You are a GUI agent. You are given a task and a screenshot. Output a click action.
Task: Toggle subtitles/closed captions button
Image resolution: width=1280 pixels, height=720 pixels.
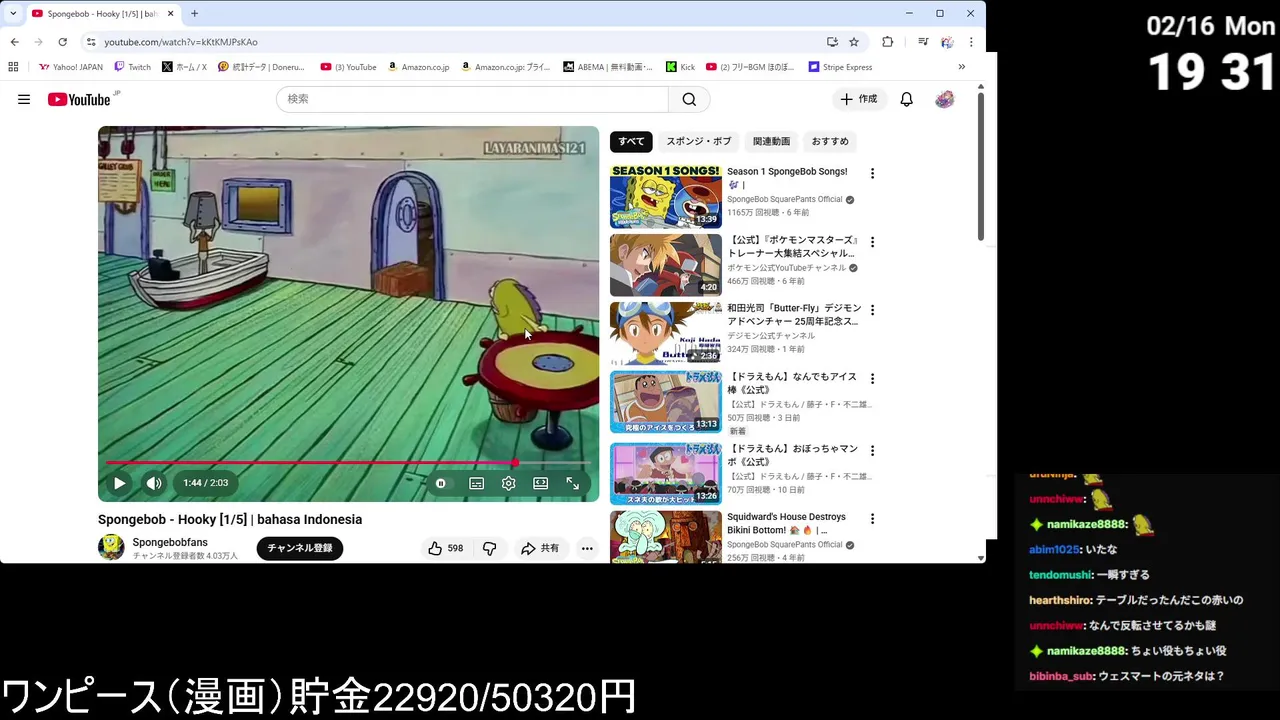tap(477, 483)
